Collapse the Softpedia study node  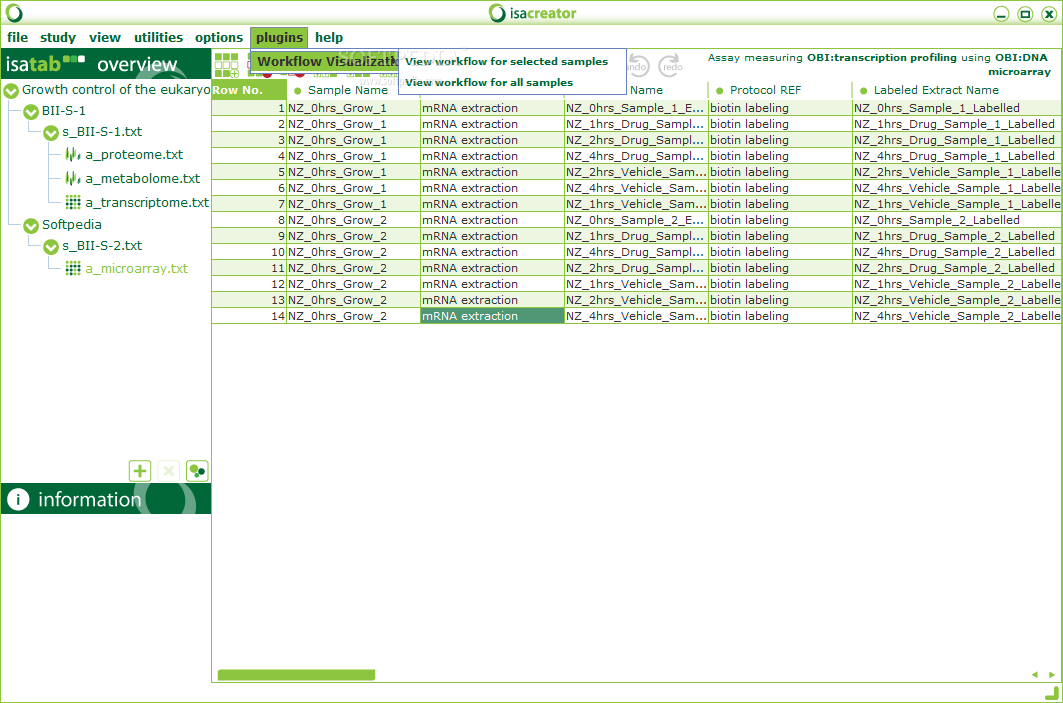31,226
